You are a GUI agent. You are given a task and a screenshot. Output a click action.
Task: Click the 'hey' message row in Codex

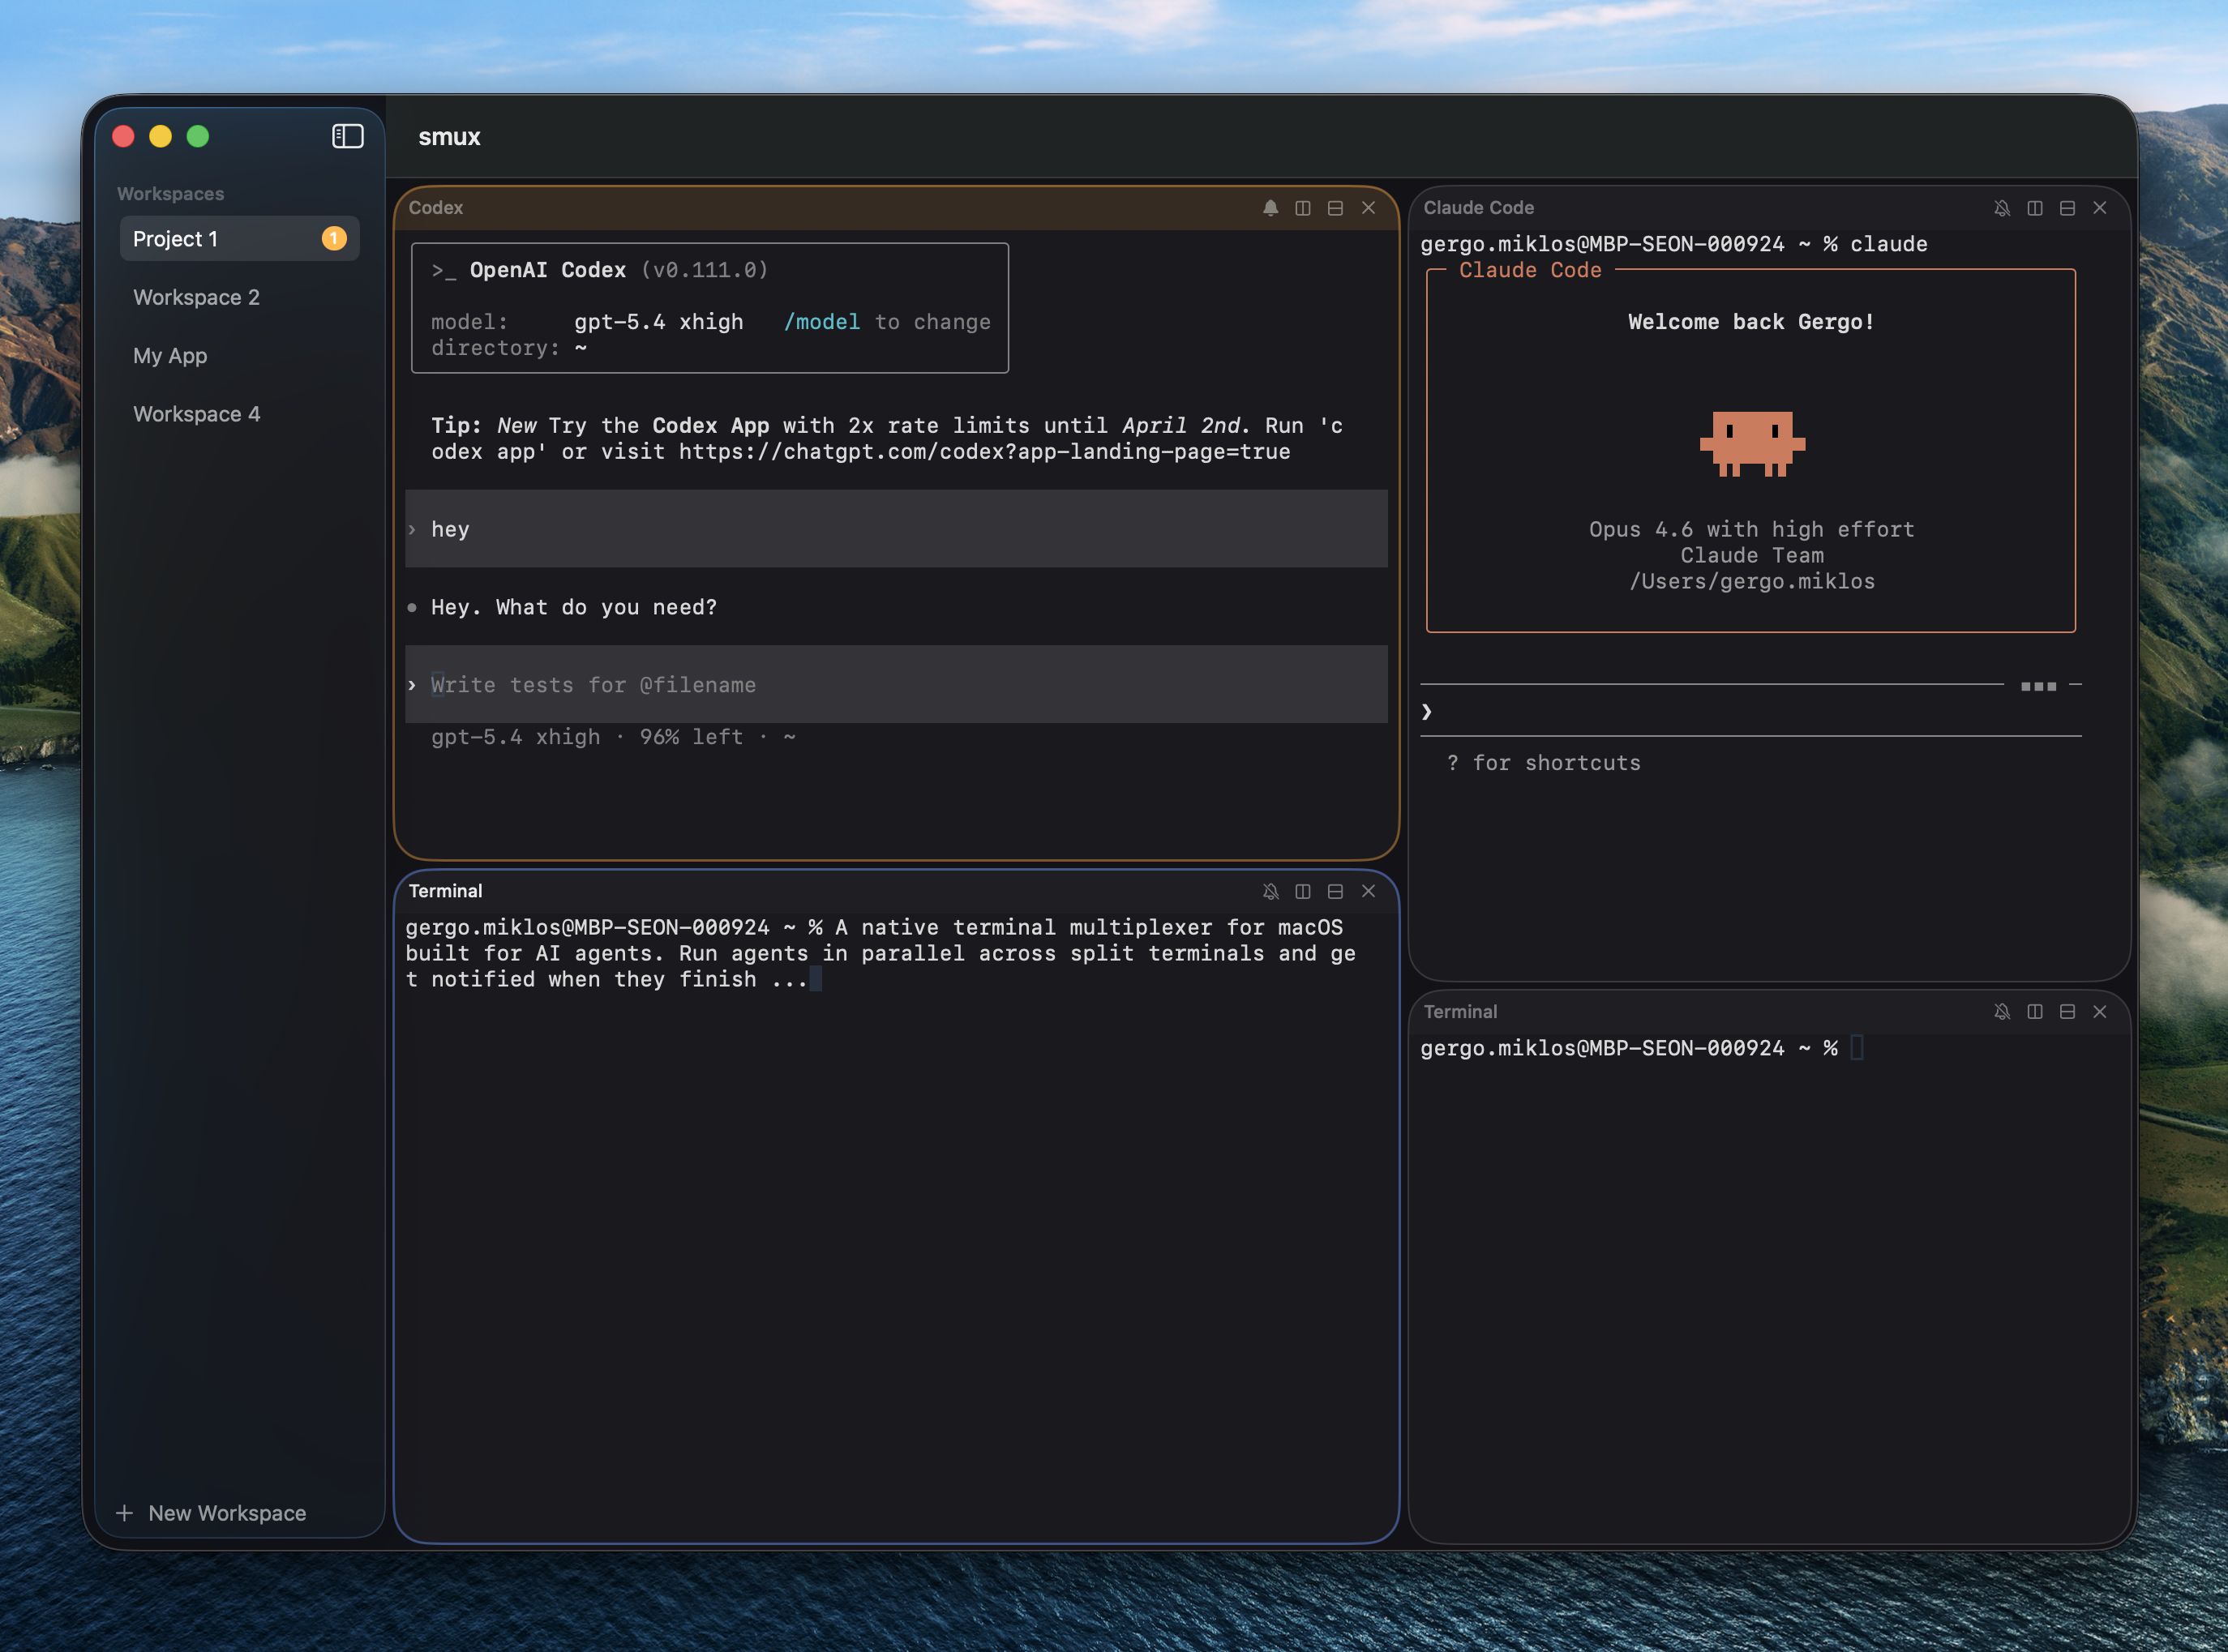pos(896,529)
